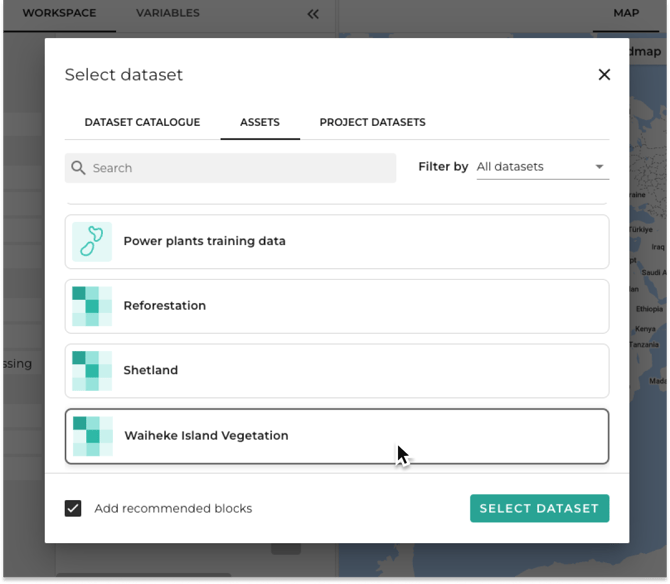Switch to the Map tab in background
Image resolution: width=670 pixels, height=584 pixels.
coord(626,13)
